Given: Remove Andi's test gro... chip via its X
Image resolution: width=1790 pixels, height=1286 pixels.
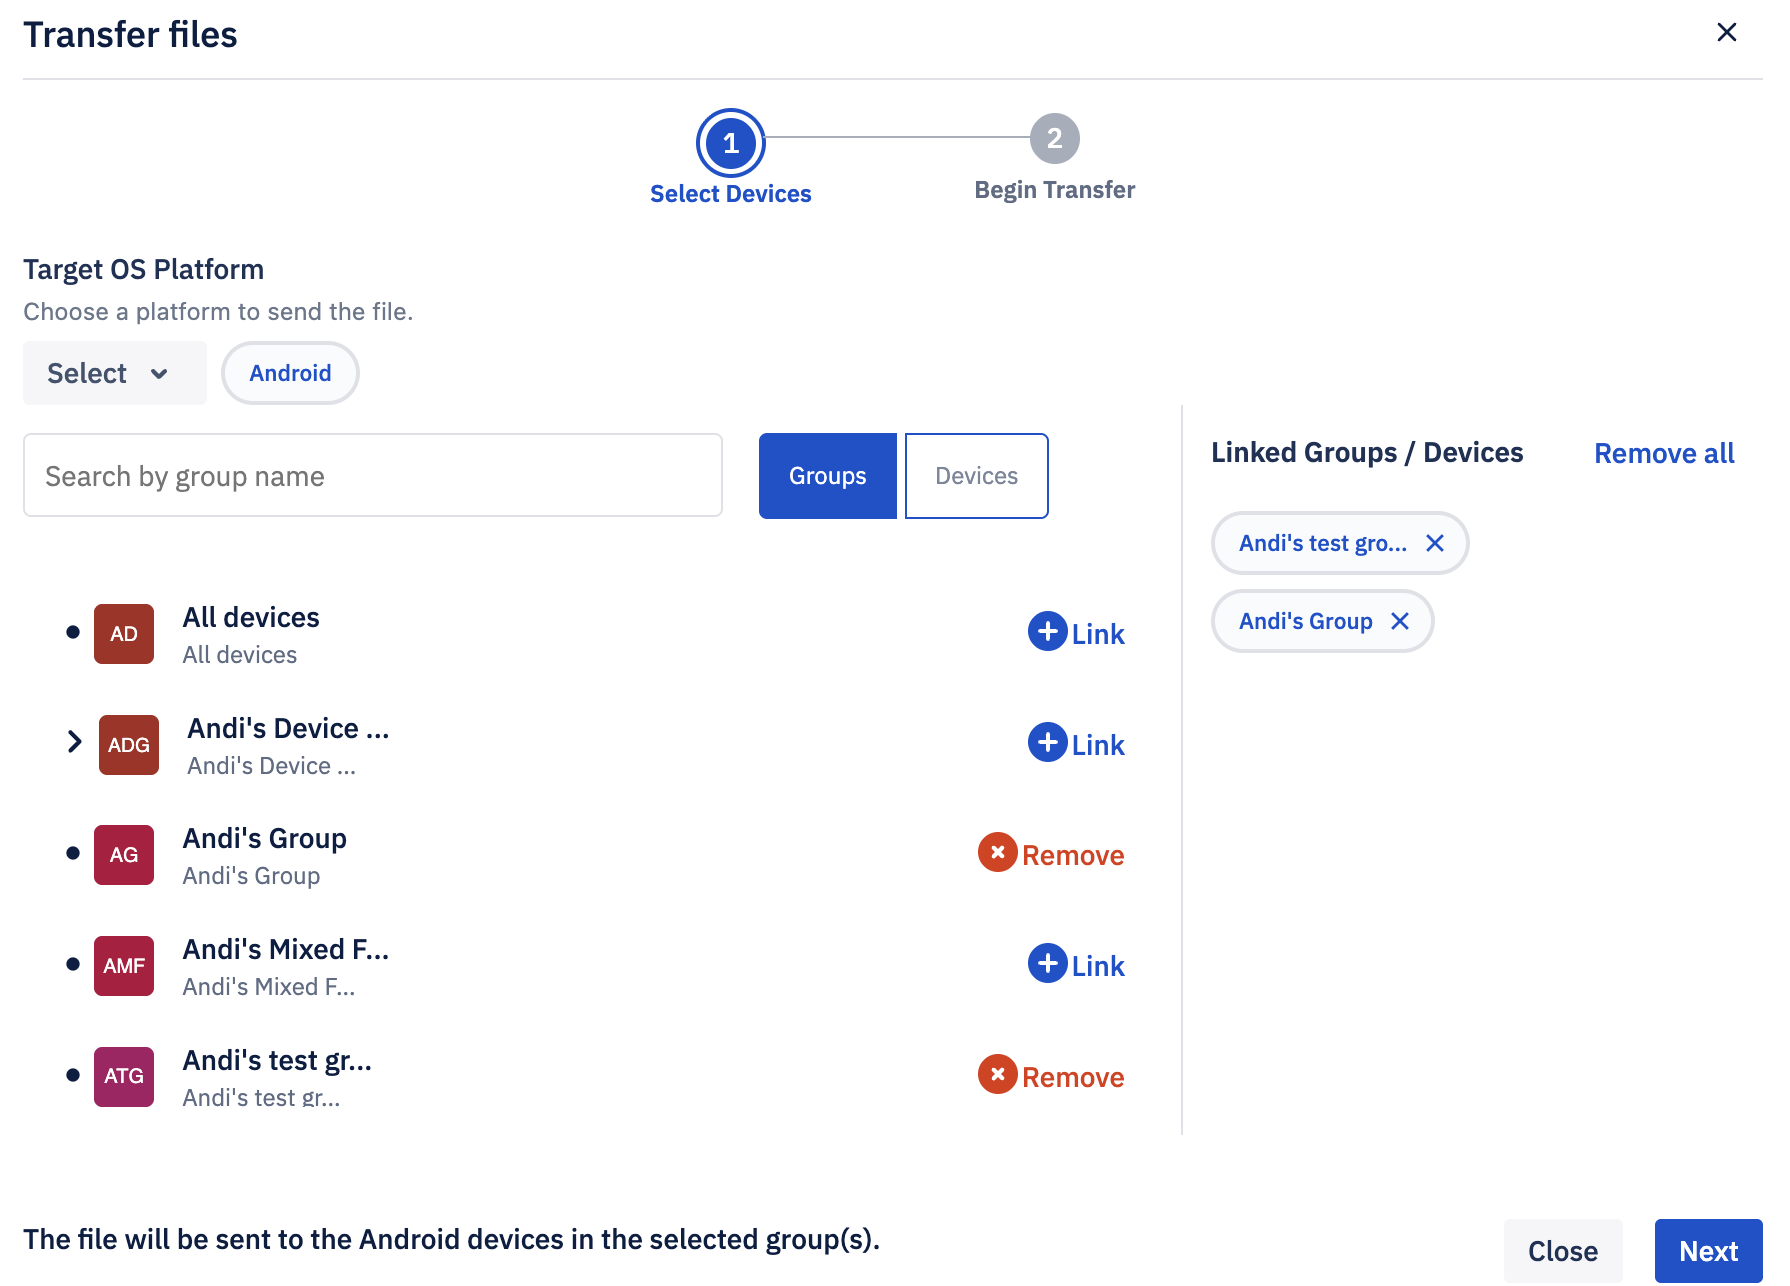Looking at the screenshot, I should [1434, 543].
